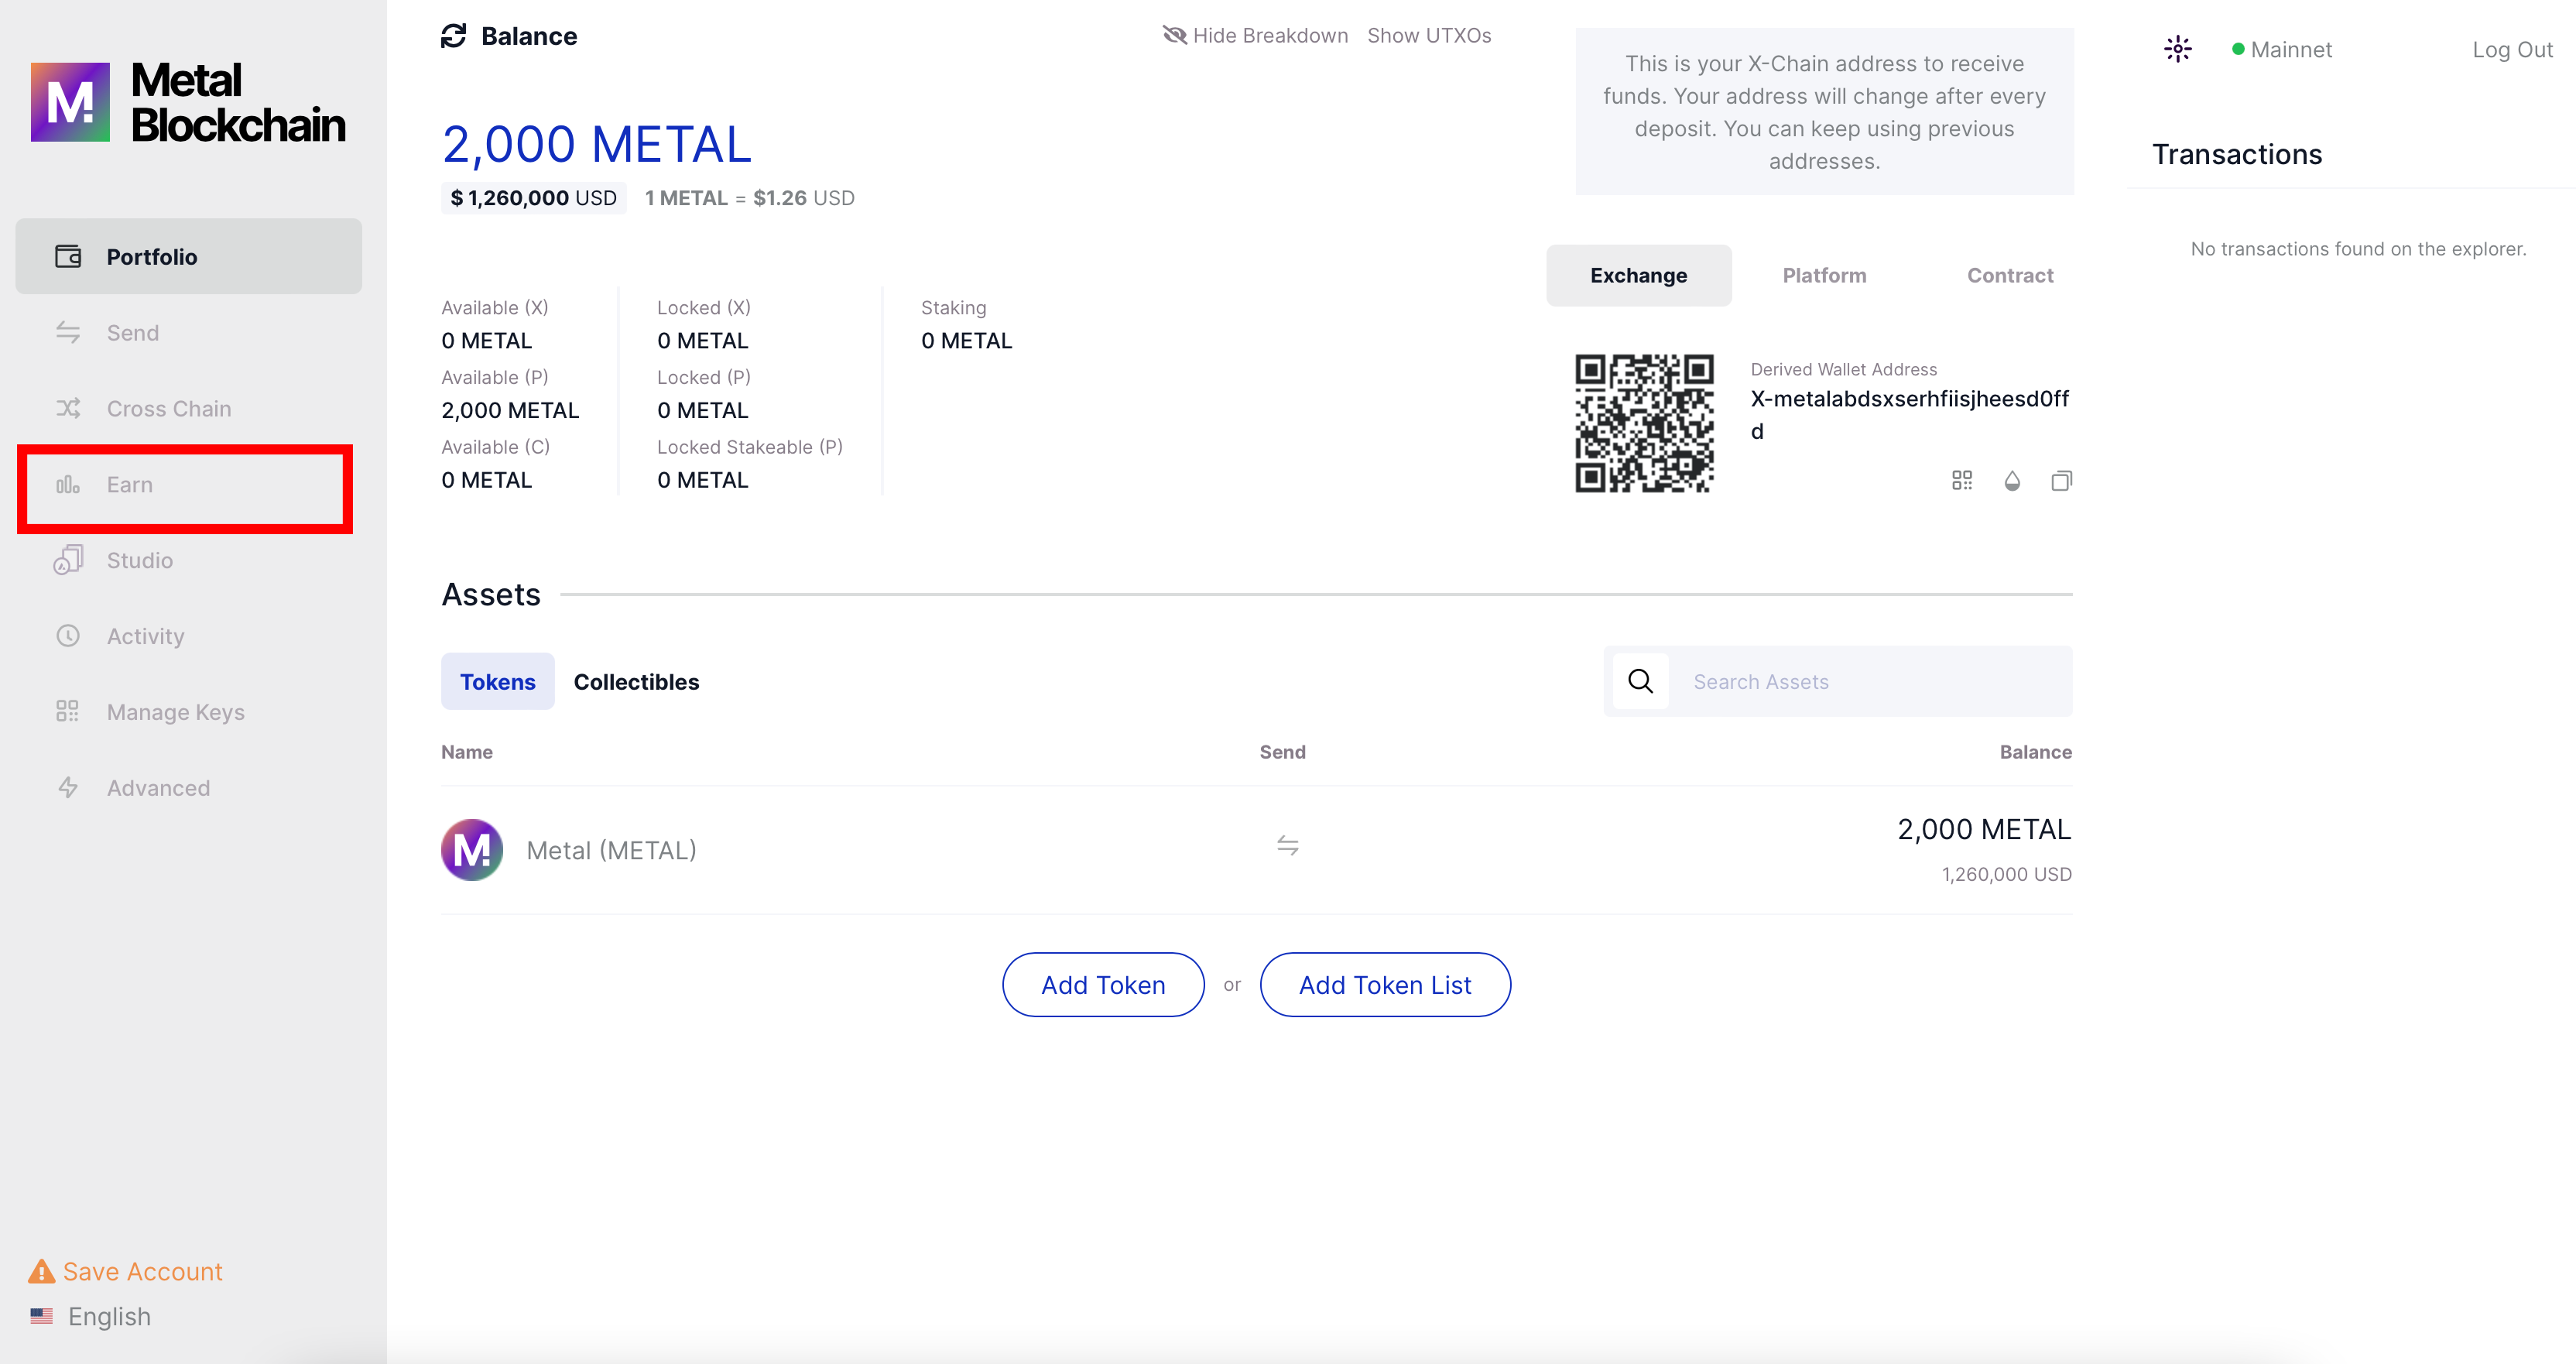Screen dimensions: 2576x1364
Task: Click the faucet droplet icon
Action: tap(2012, 481)
